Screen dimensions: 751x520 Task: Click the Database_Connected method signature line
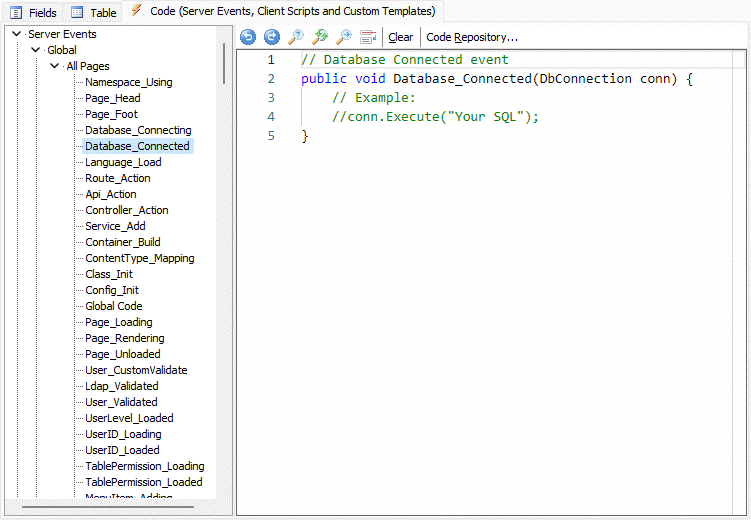pyautogui.click(x=497, y=79)
